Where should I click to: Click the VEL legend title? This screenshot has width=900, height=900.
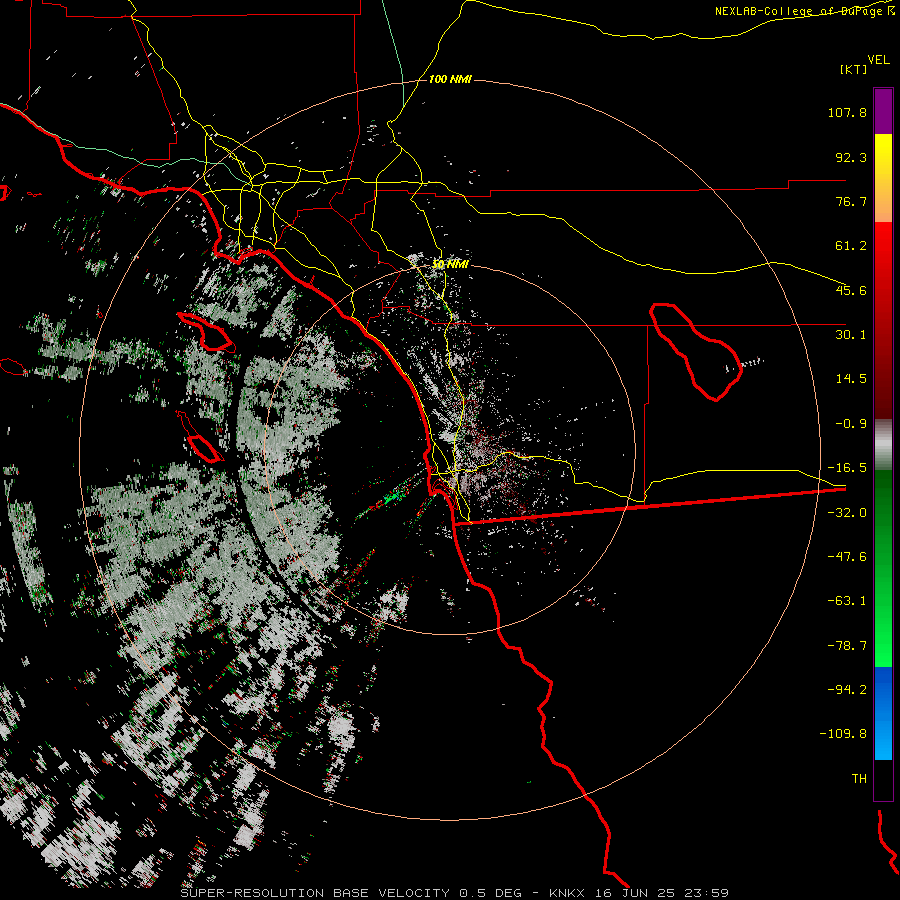click(879, 60)
